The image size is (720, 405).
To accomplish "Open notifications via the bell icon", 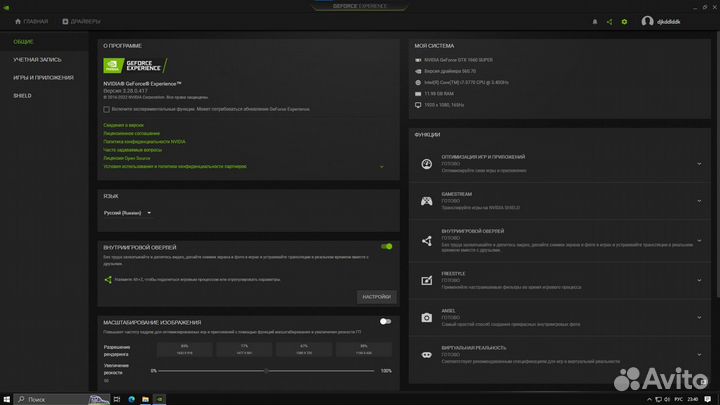I will coord(595,20).
